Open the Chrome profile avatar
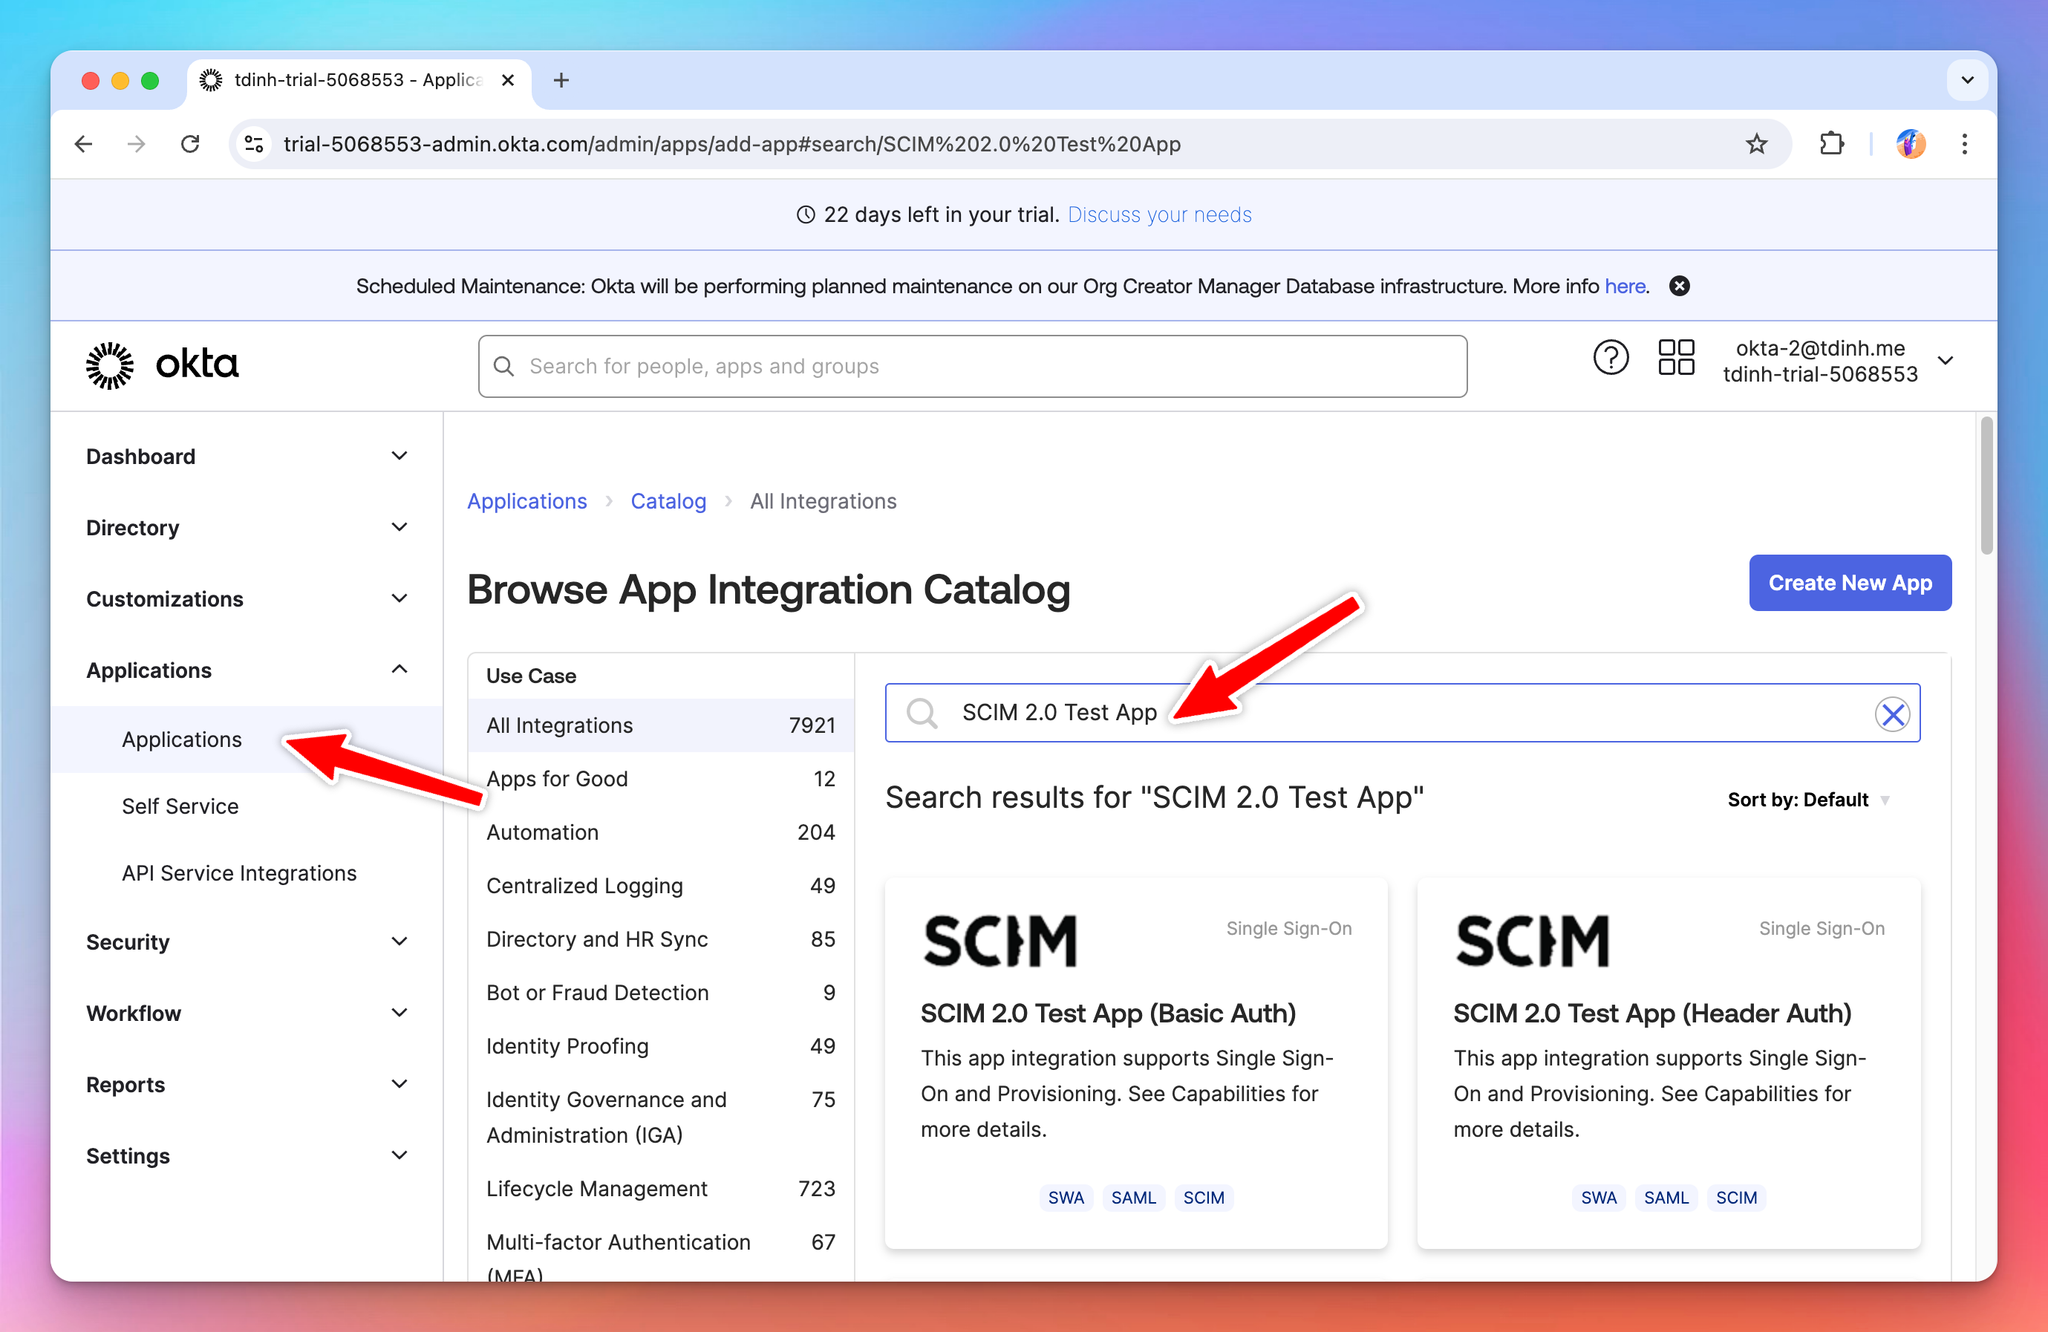The image size is (2048, 1332). [1911, 144]
